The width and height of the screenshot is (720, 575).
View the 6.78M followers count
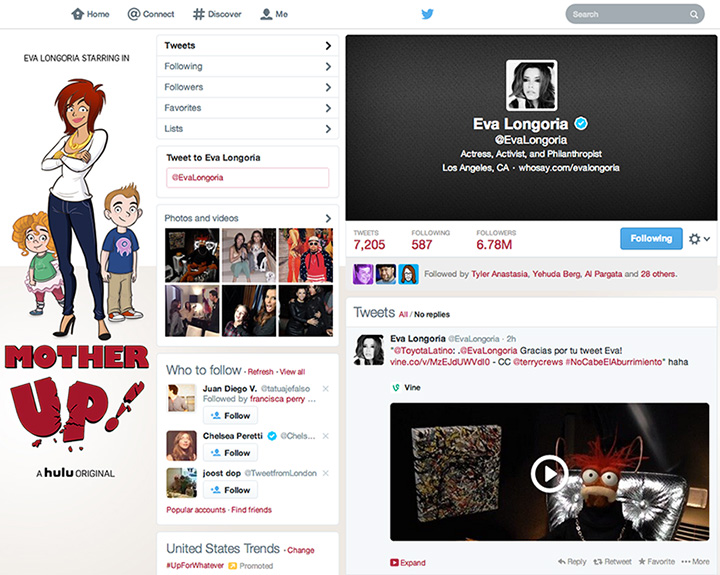(x=496, y=240)
